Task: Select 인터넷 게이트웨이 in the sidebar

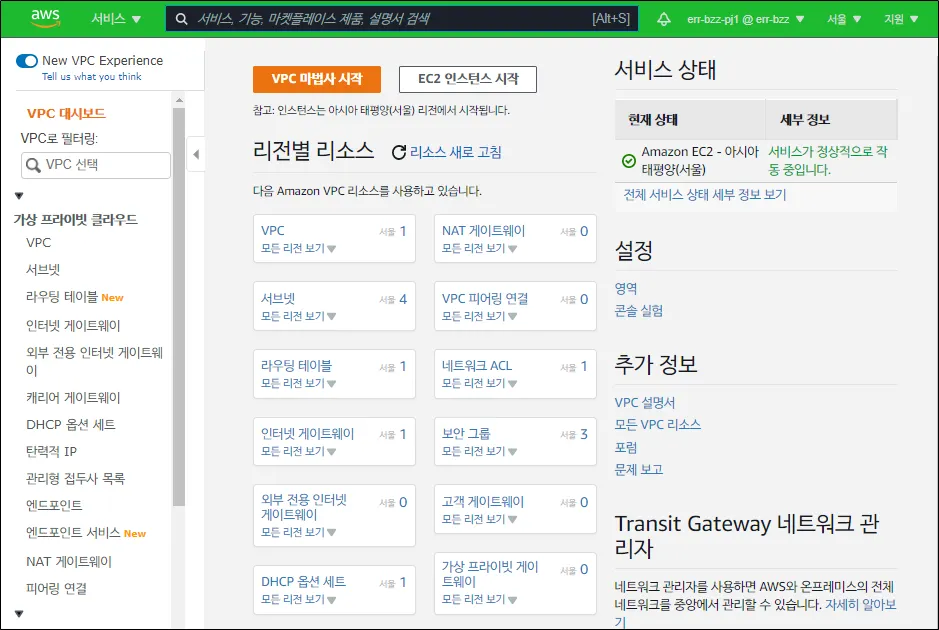Action: 73,326
